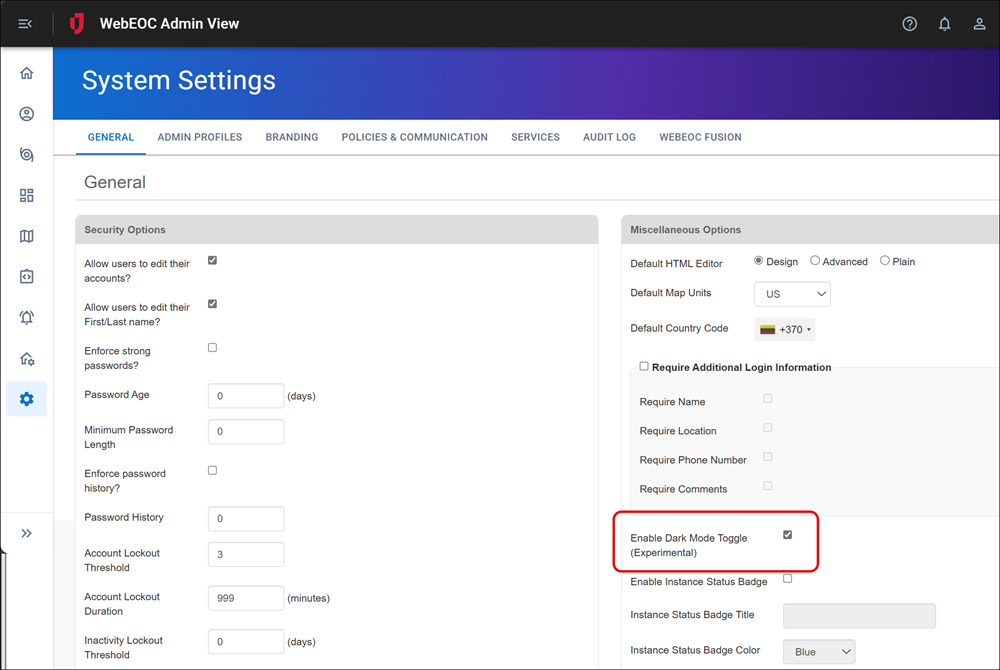Viewport: 1000px width, 670px height.
Task: Open Instance Status Badge Color dropdown
Action: [x=818, y=652]
